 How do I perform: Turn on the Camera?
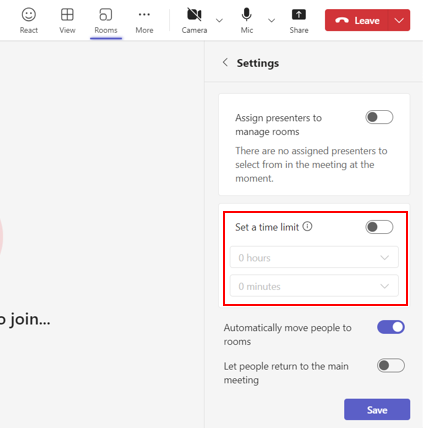pyautogui.click(x=194, y=21)
